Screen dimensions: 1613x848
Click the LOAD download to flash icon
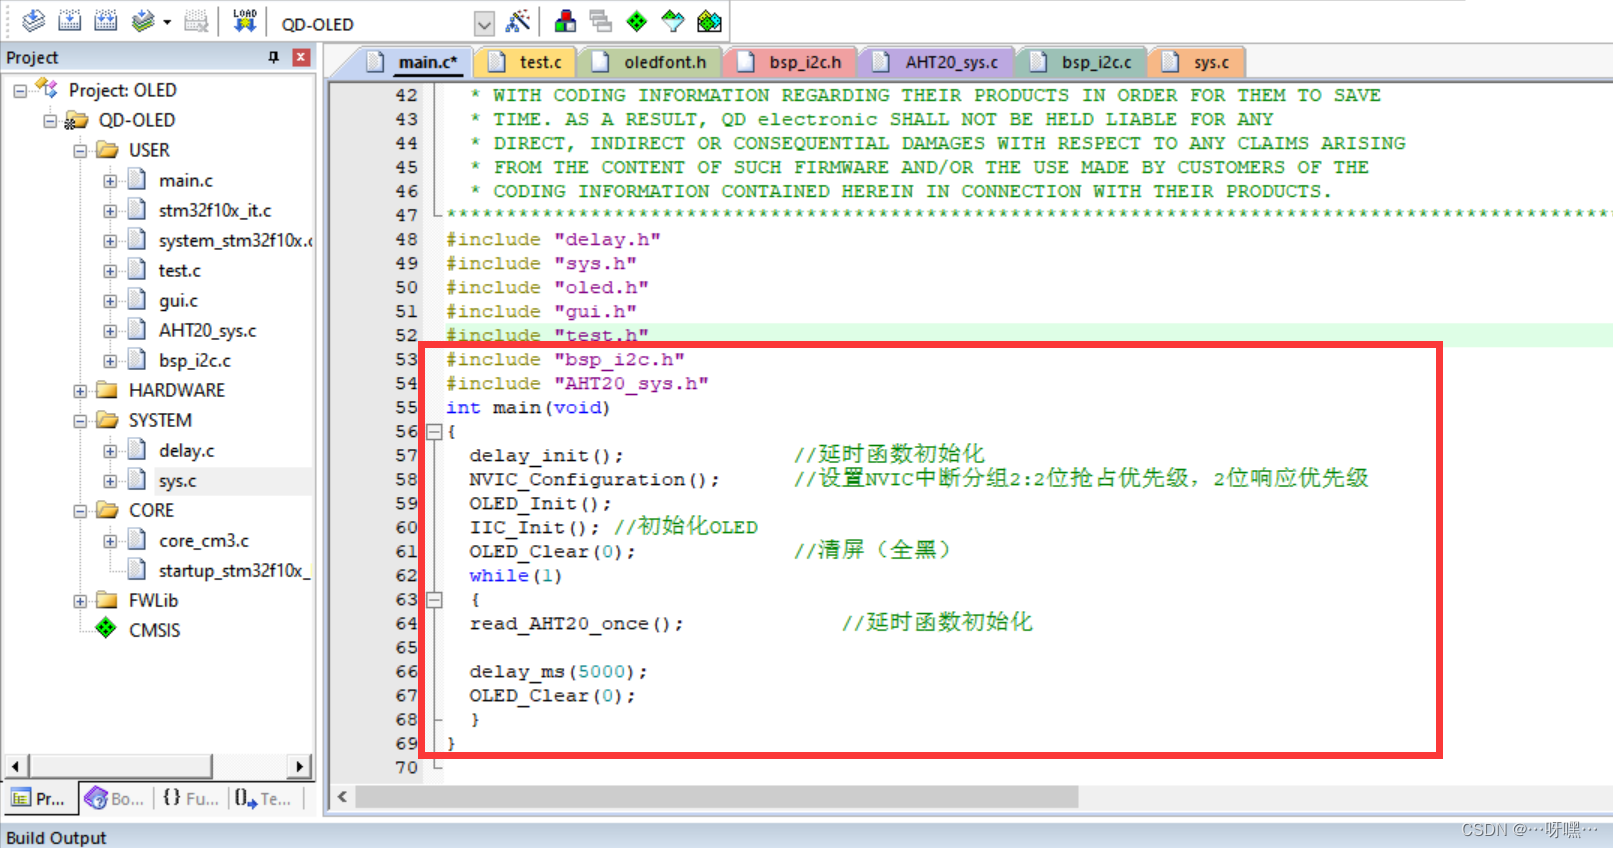244,20
